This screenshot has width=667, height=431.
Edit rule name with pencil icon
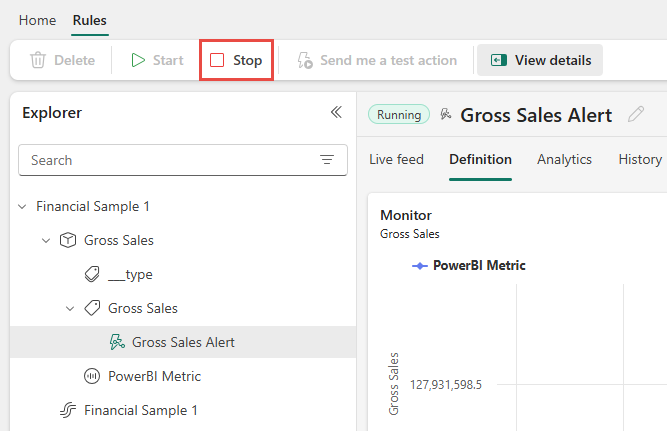tap(636, 115)
